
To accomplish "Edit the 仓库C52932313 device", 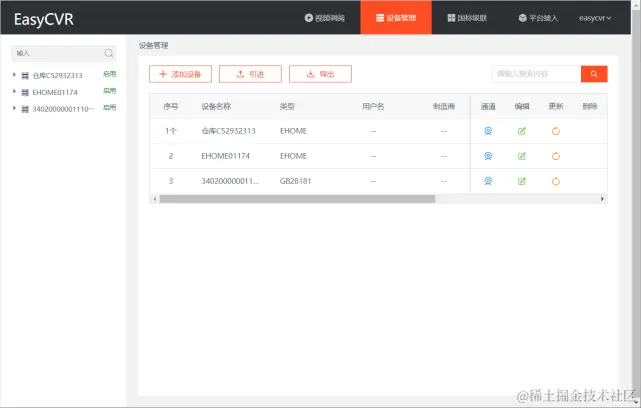I will point(522,131).
